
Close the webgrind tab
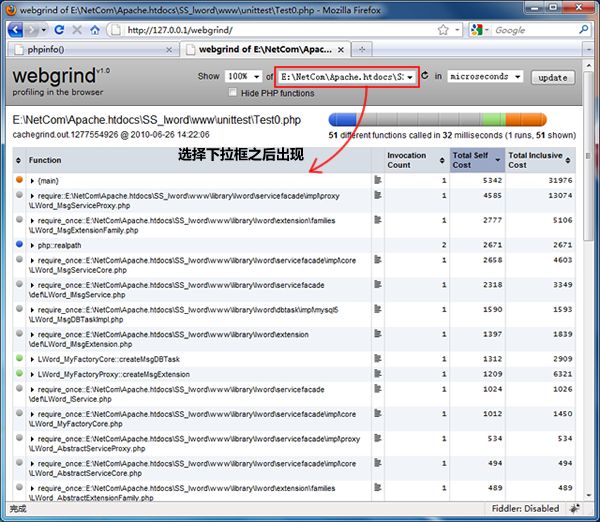[341, 50]
